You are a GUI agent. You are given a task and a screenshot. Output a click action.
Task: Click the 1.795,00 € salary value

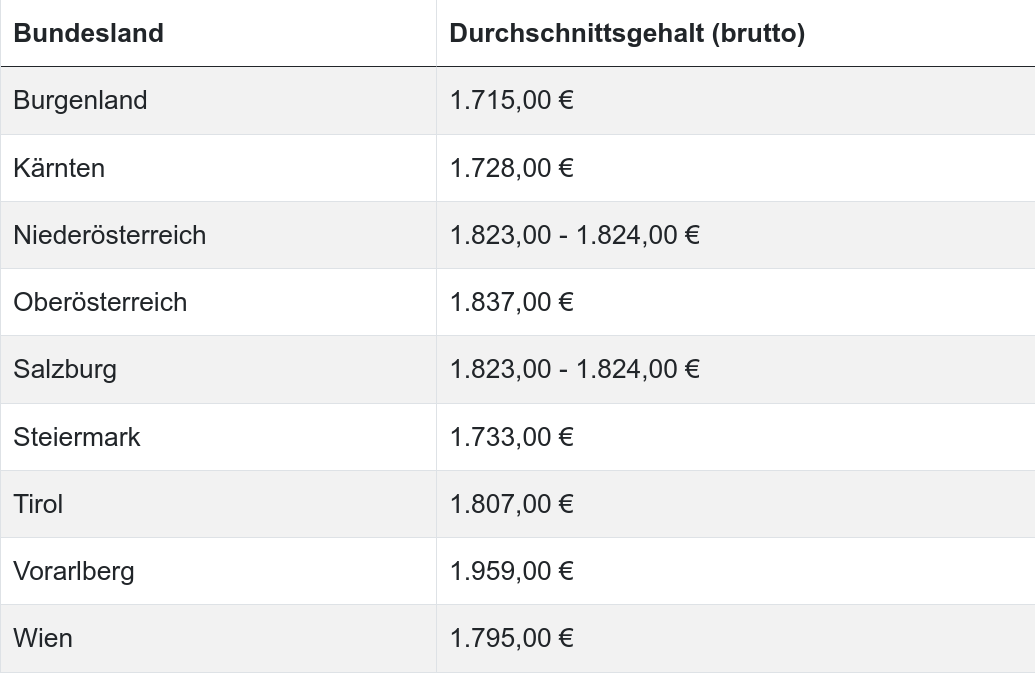511,638
